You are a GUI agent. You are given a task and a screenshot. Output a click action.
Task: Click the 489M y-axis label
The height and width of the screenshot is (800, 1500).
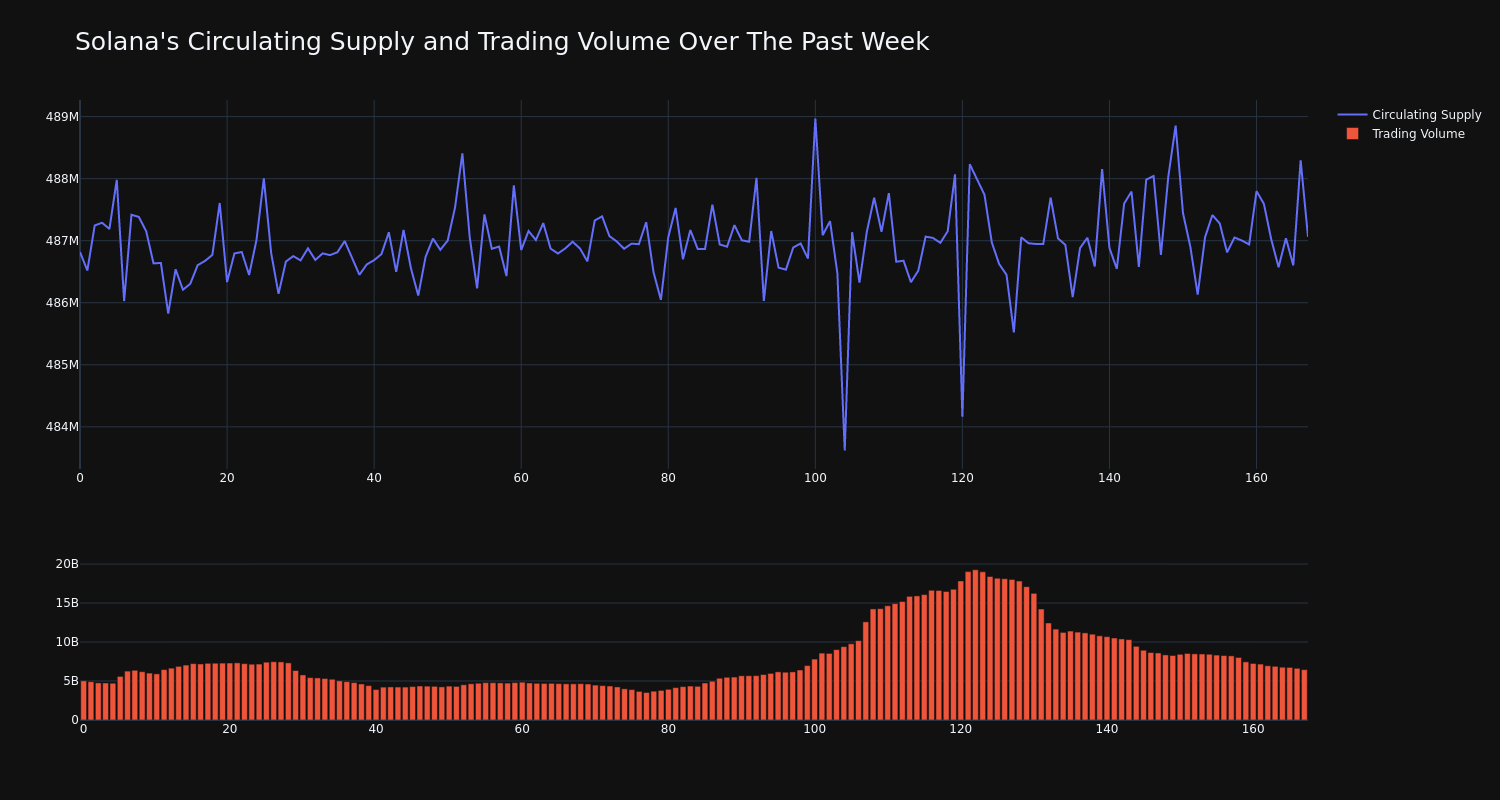click(62, 117)
